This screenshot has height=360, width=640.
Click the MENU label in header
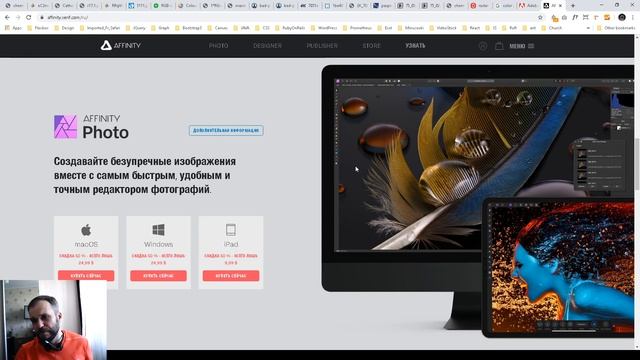[x=517, y=46]
